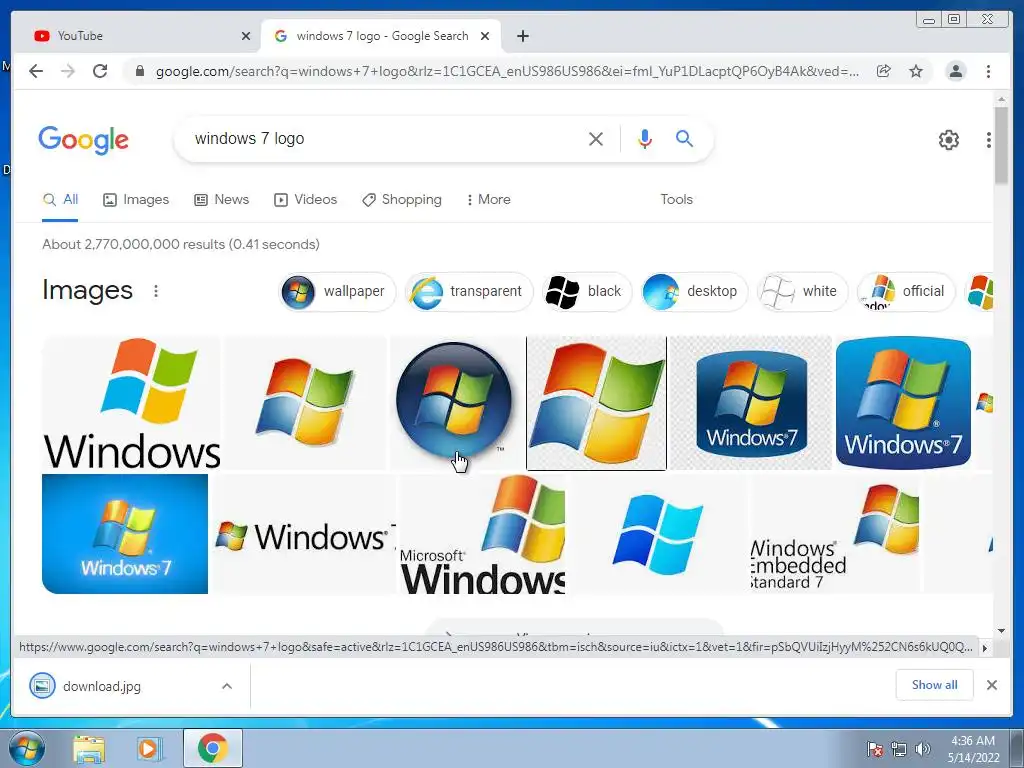This screenshot has width=1024, height=768.
Task: Open the Windows Embedded Standard 7 image
Action: point(835,534)
